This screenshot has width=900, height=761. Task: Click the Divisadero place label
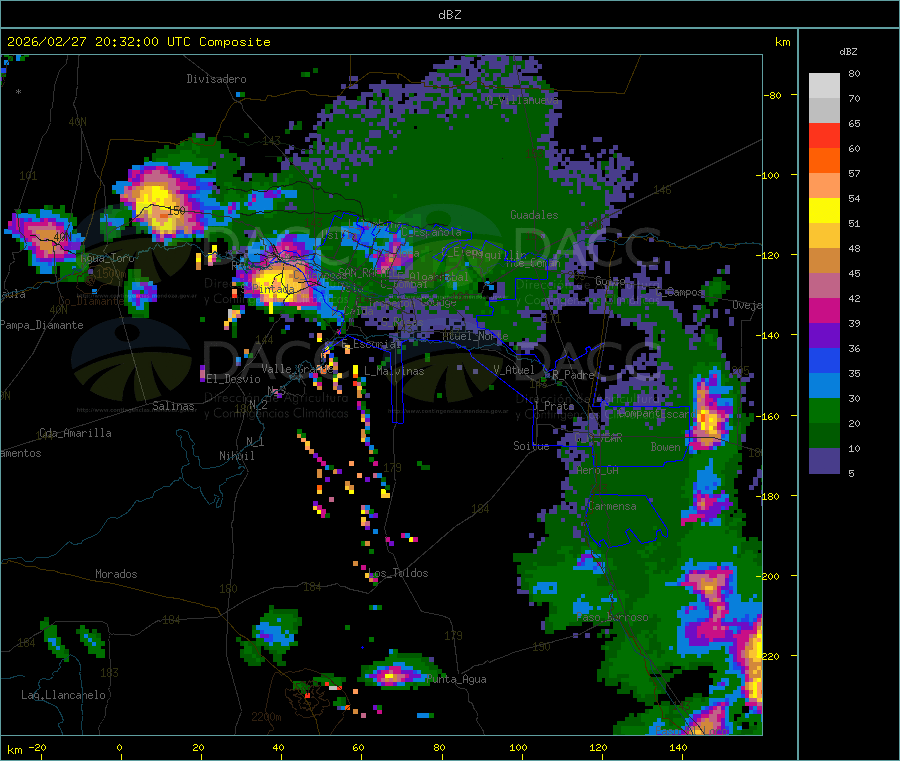(x=216, y=79)
